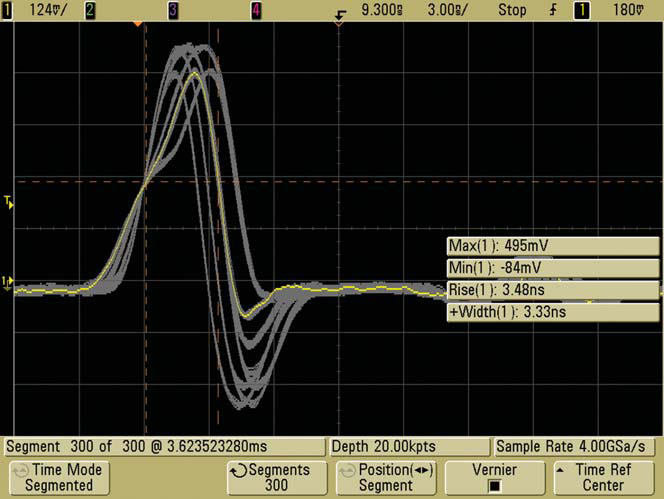664x499 pixels.
Task: Expand the Time Ref Center selector
Action: coord(602,477)
